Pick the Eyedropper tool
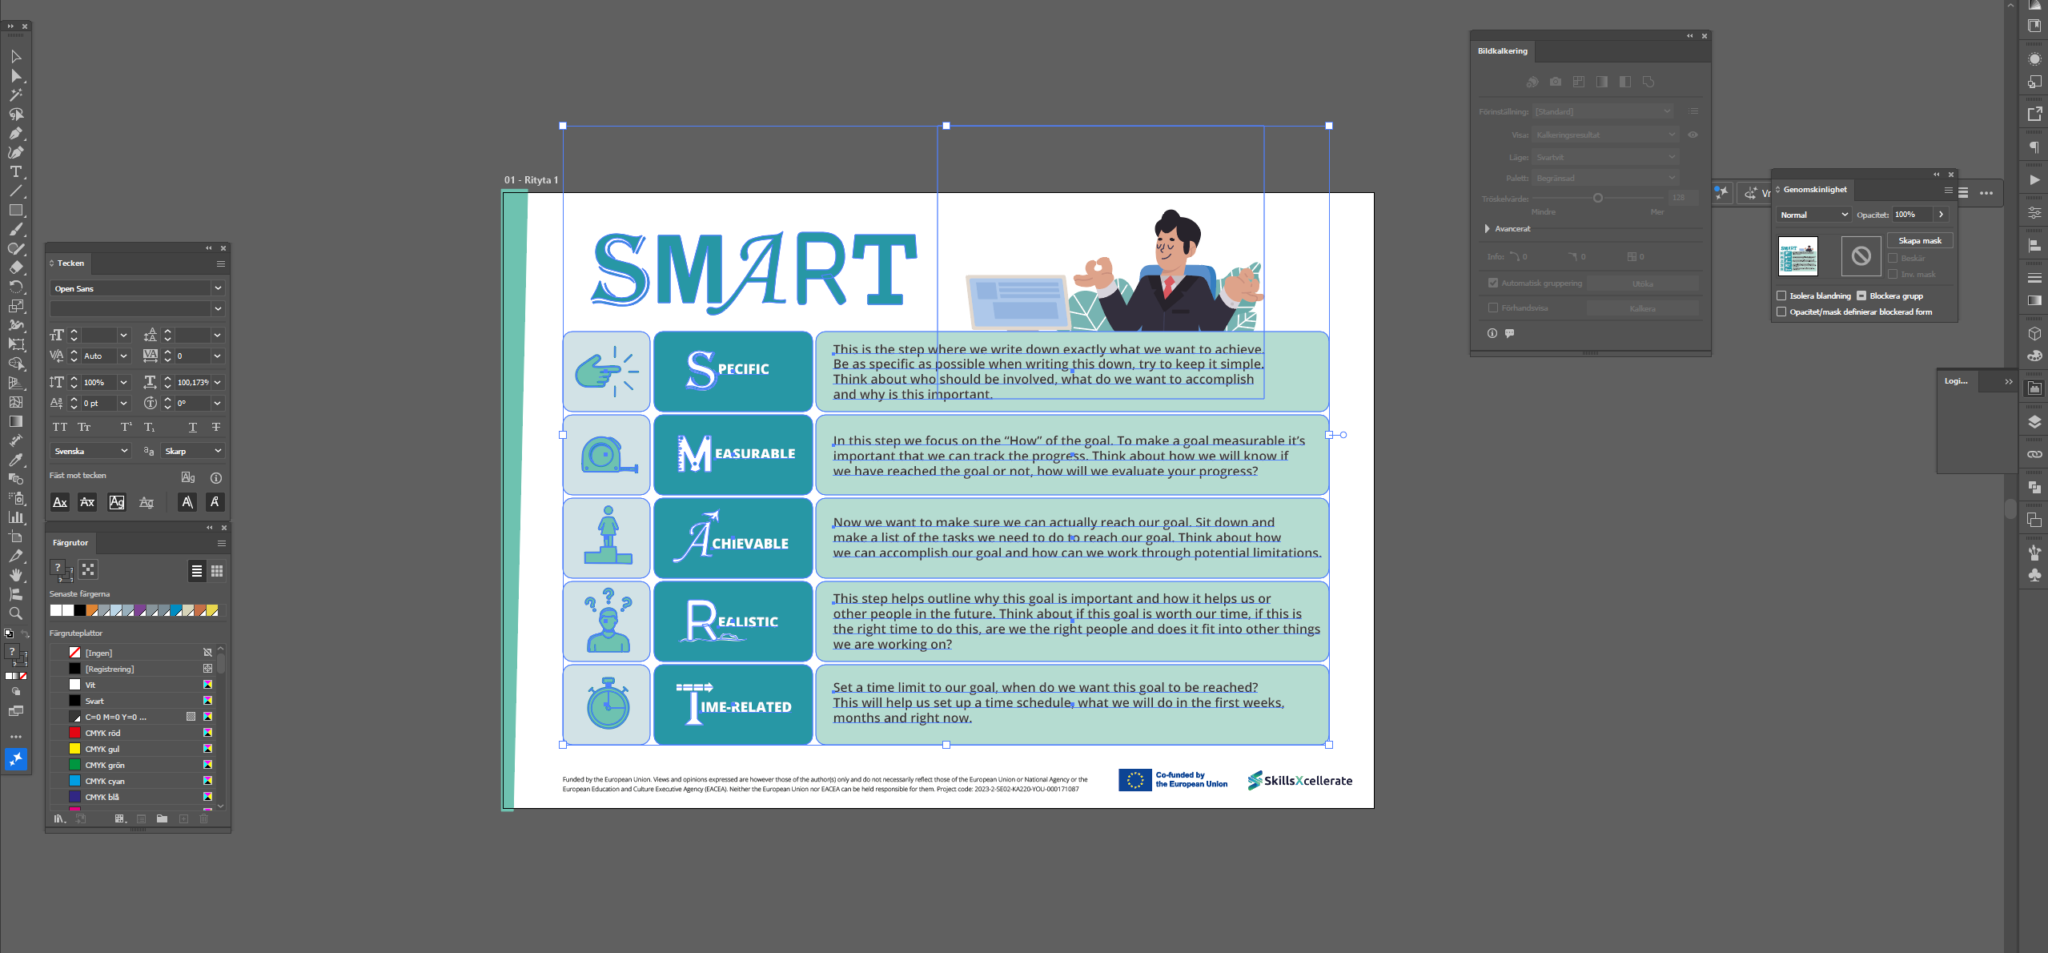This screenshot has height=953, width=2048. 16,459
